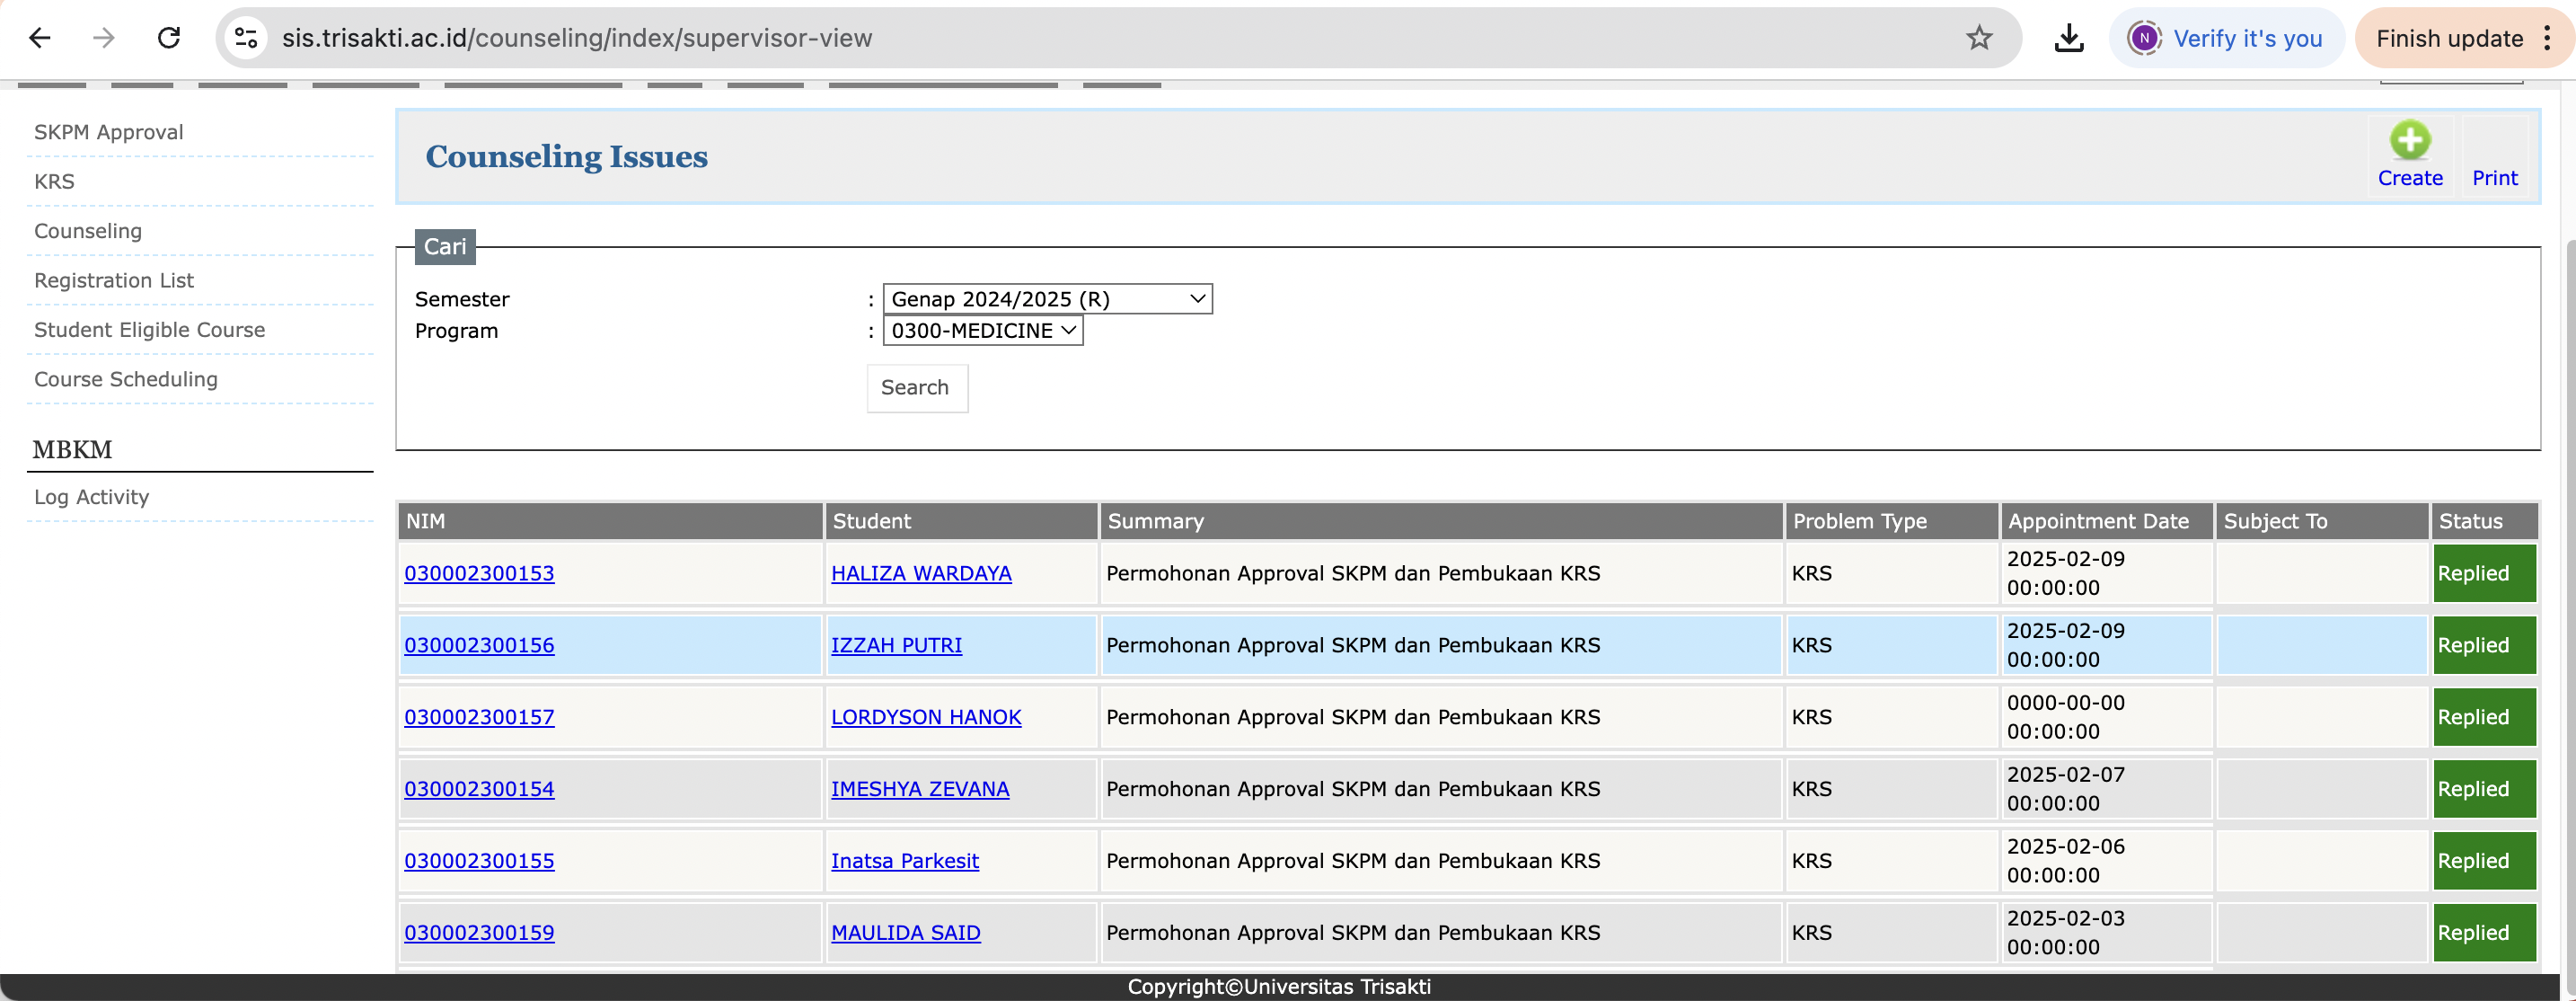Open the downloads icon
Viewport: 2576px width, 1001px height.
pos(2069,38)
